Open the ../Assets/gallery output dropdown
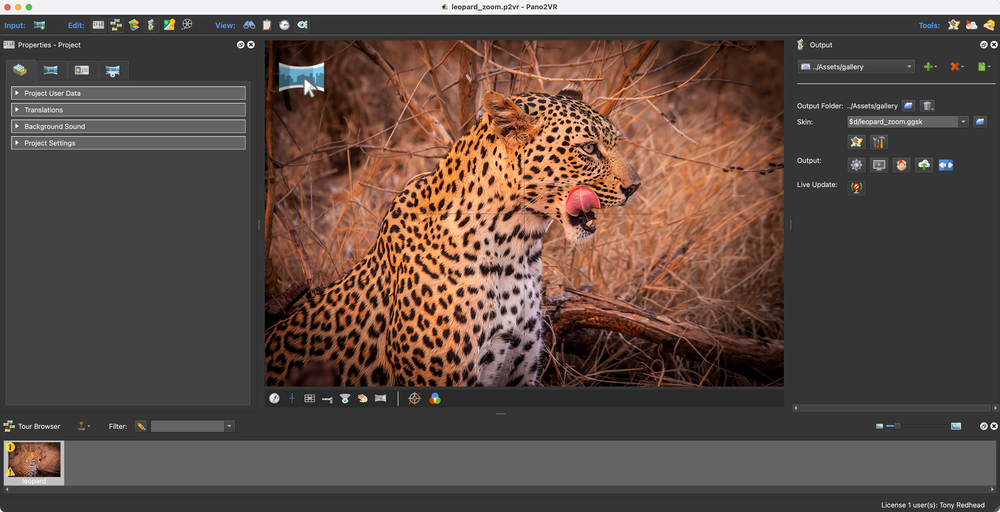 (x=856, y=67)
